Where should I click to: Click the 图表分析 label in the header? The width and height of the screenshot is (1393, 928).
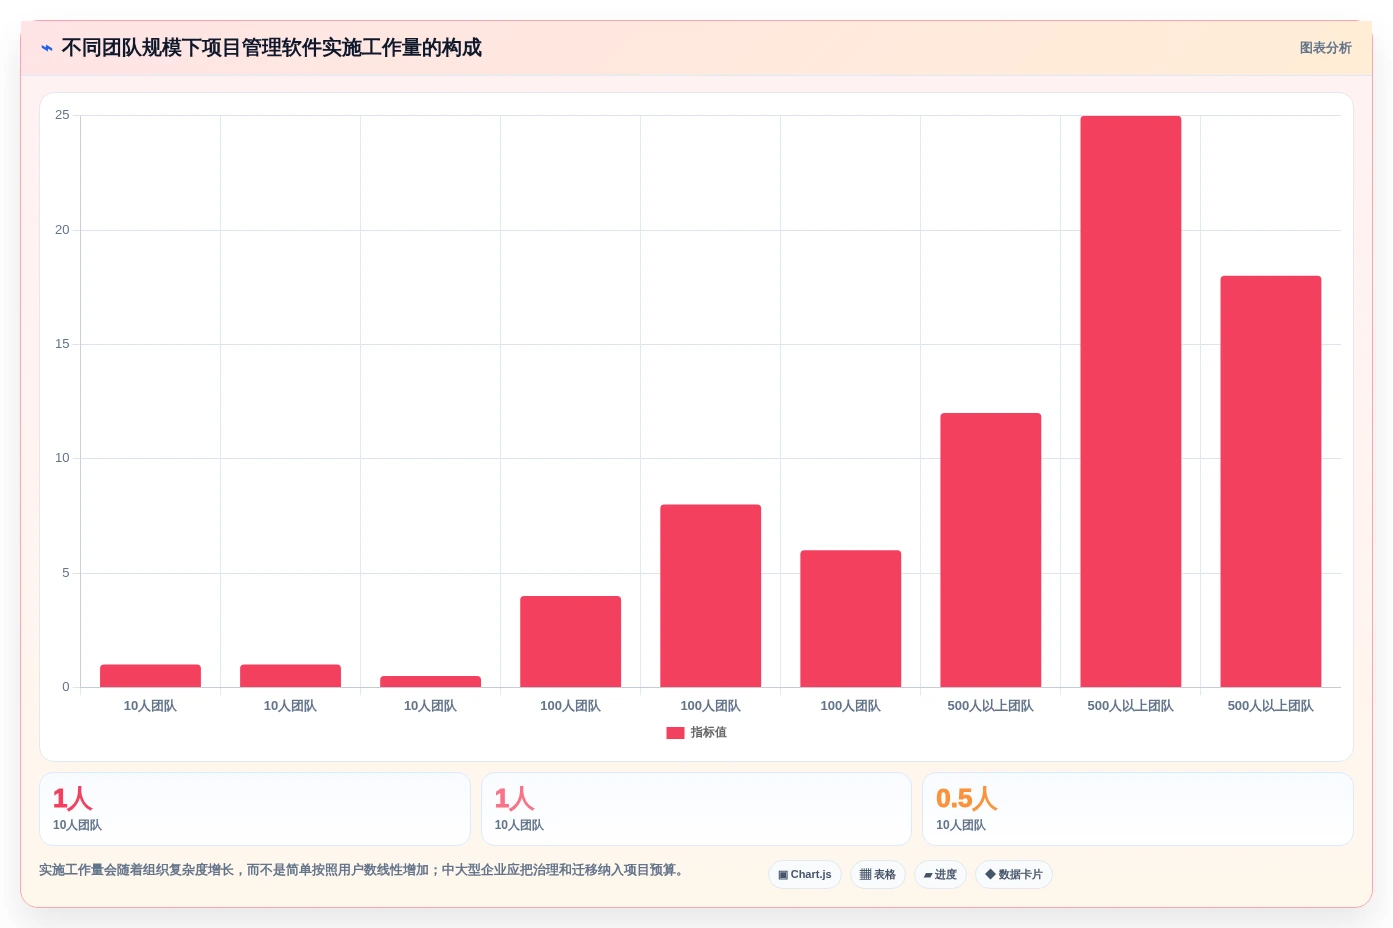tap(1325, 48)
